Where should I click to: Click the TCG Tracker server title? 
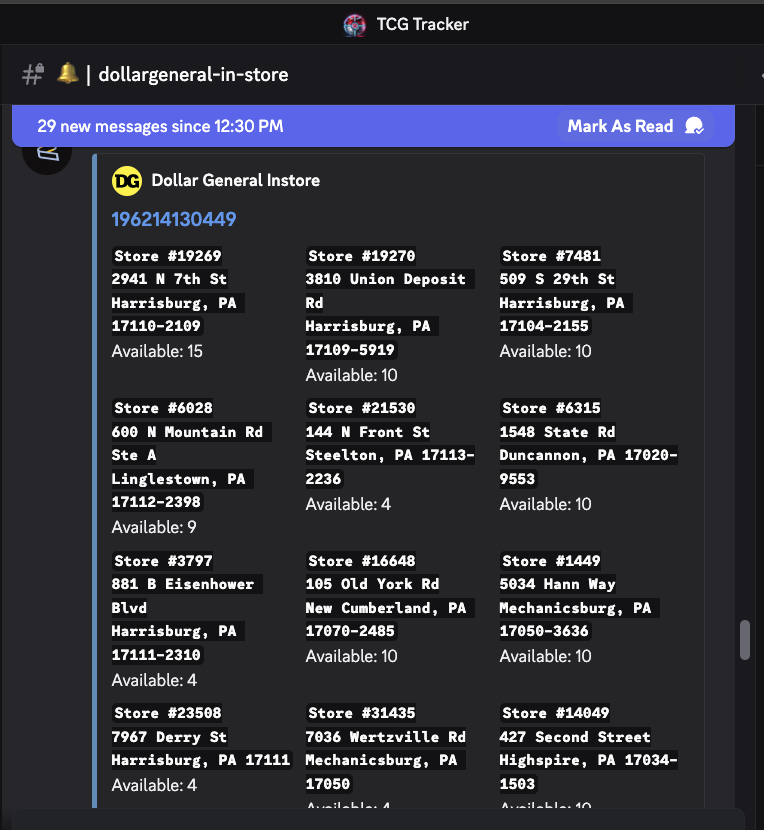click(x=423, y=24)
